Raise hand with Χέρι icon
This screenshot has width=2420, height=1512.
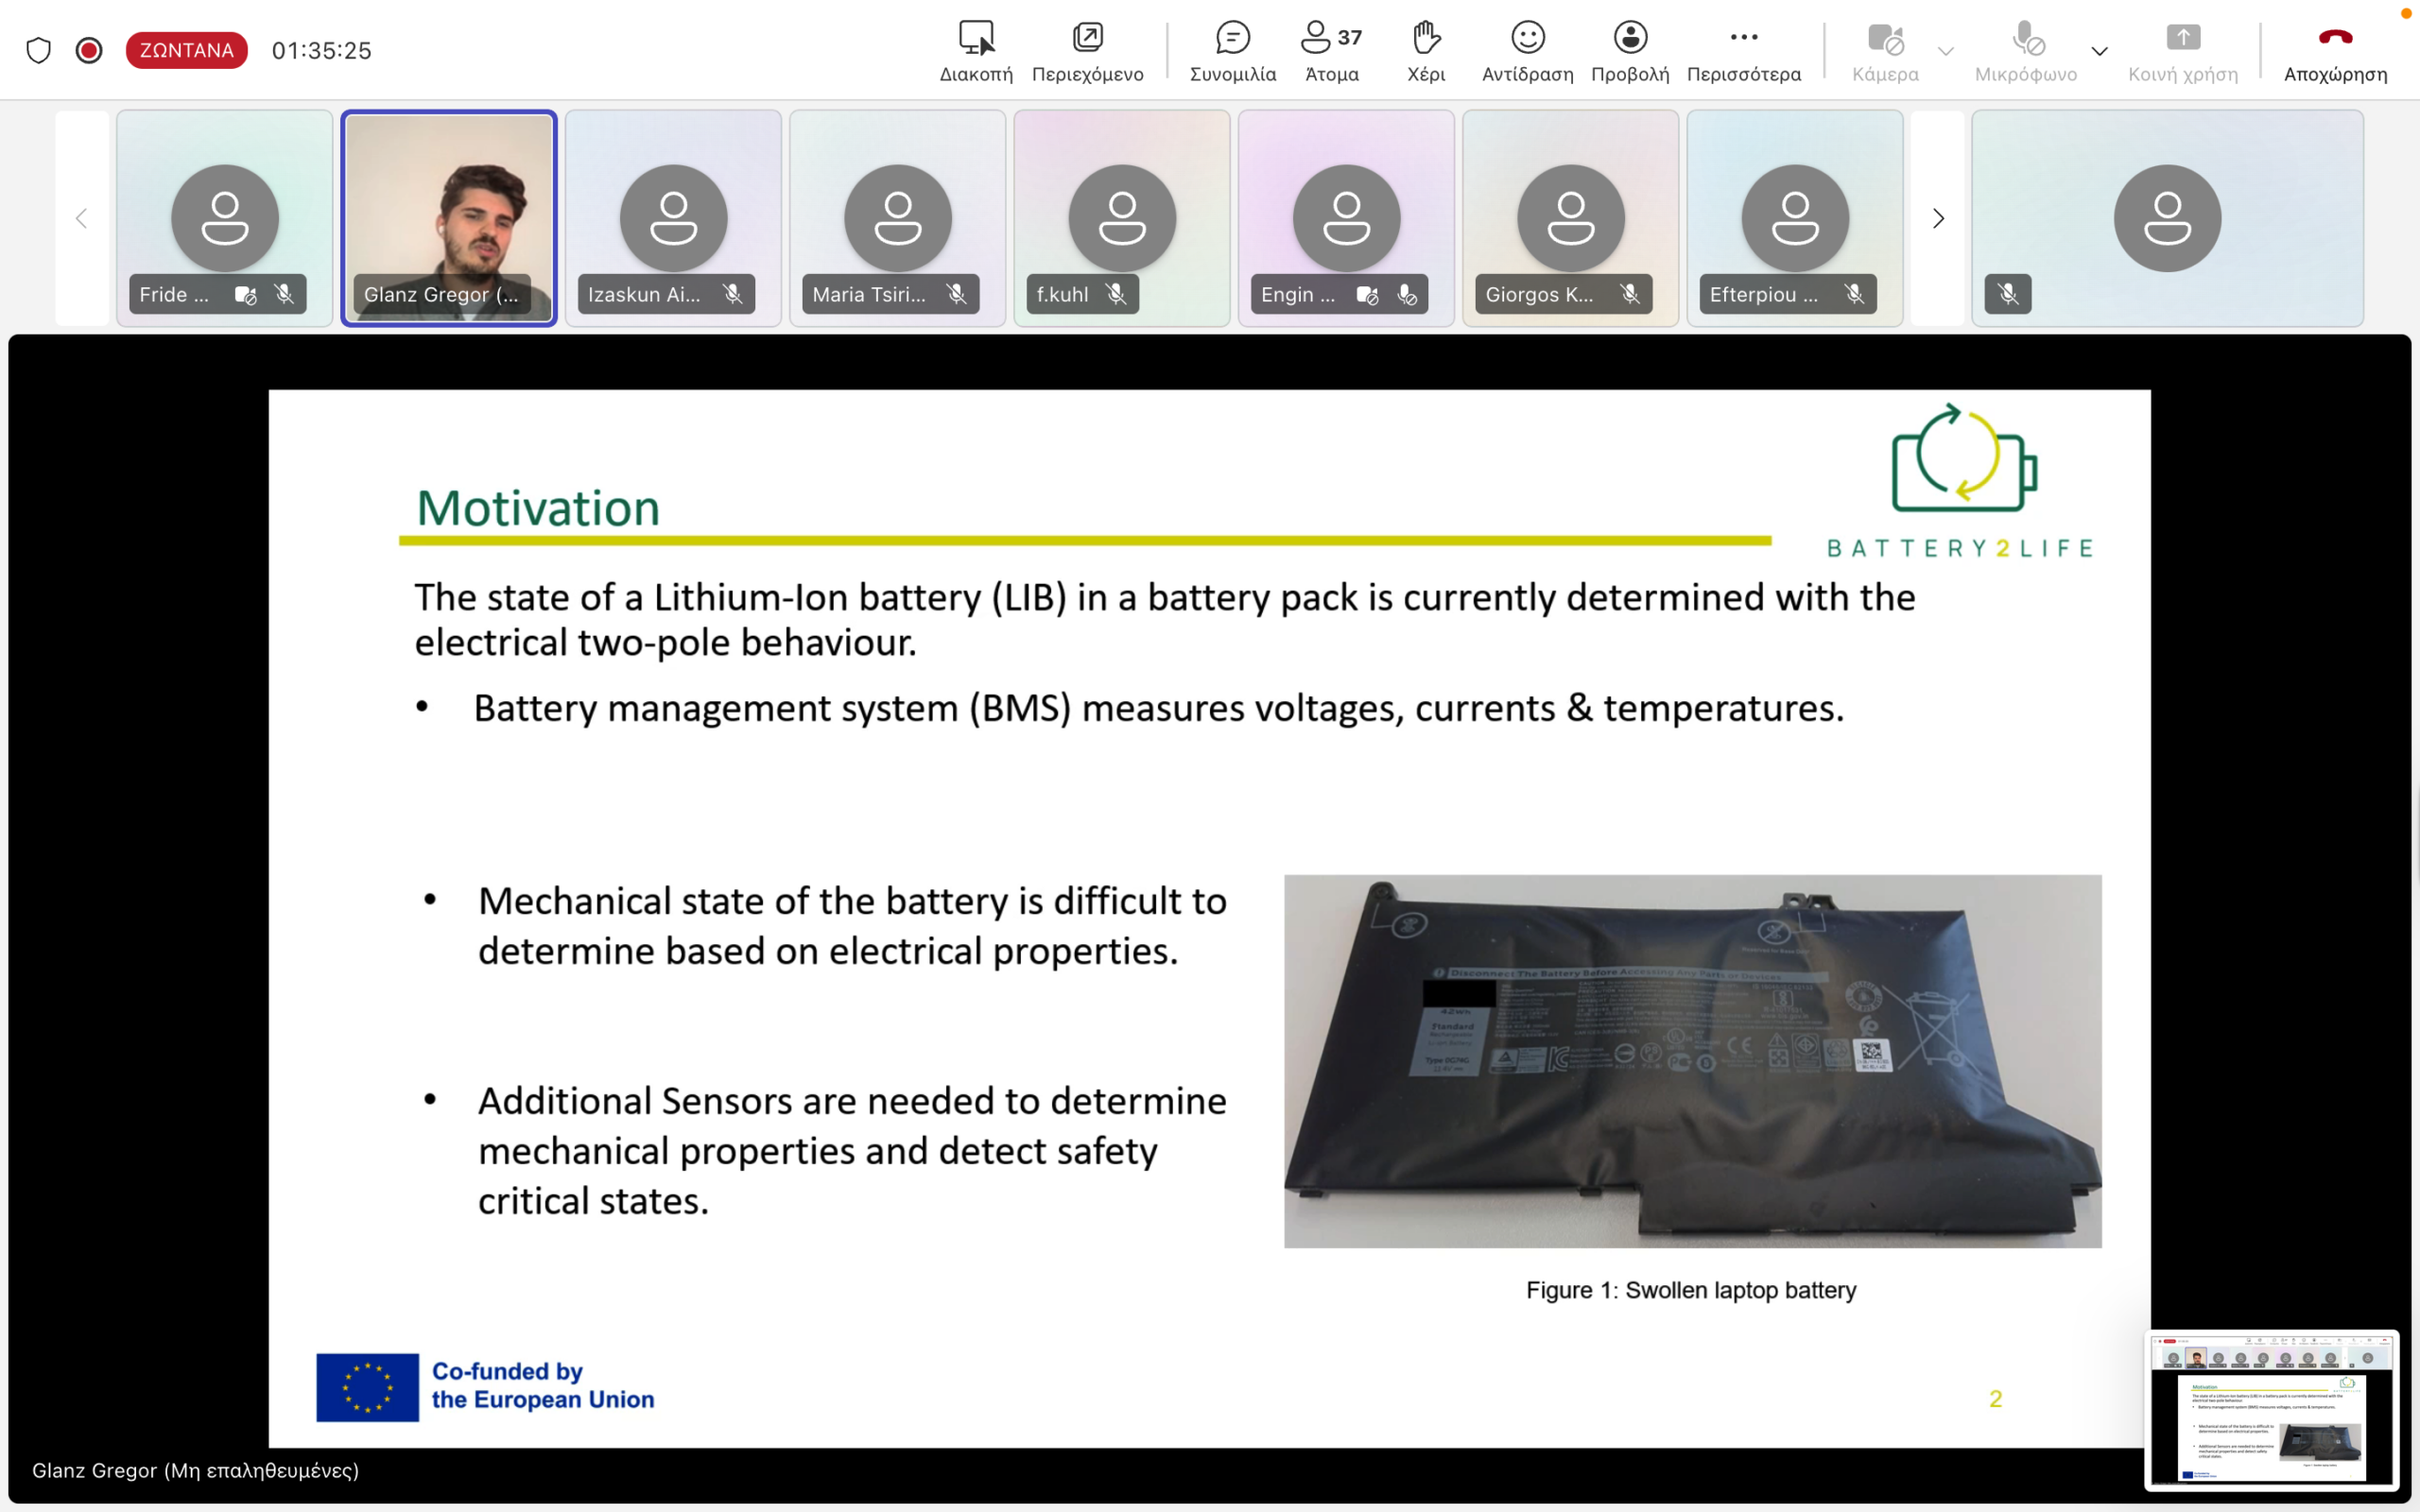[x=1426, y=50]
